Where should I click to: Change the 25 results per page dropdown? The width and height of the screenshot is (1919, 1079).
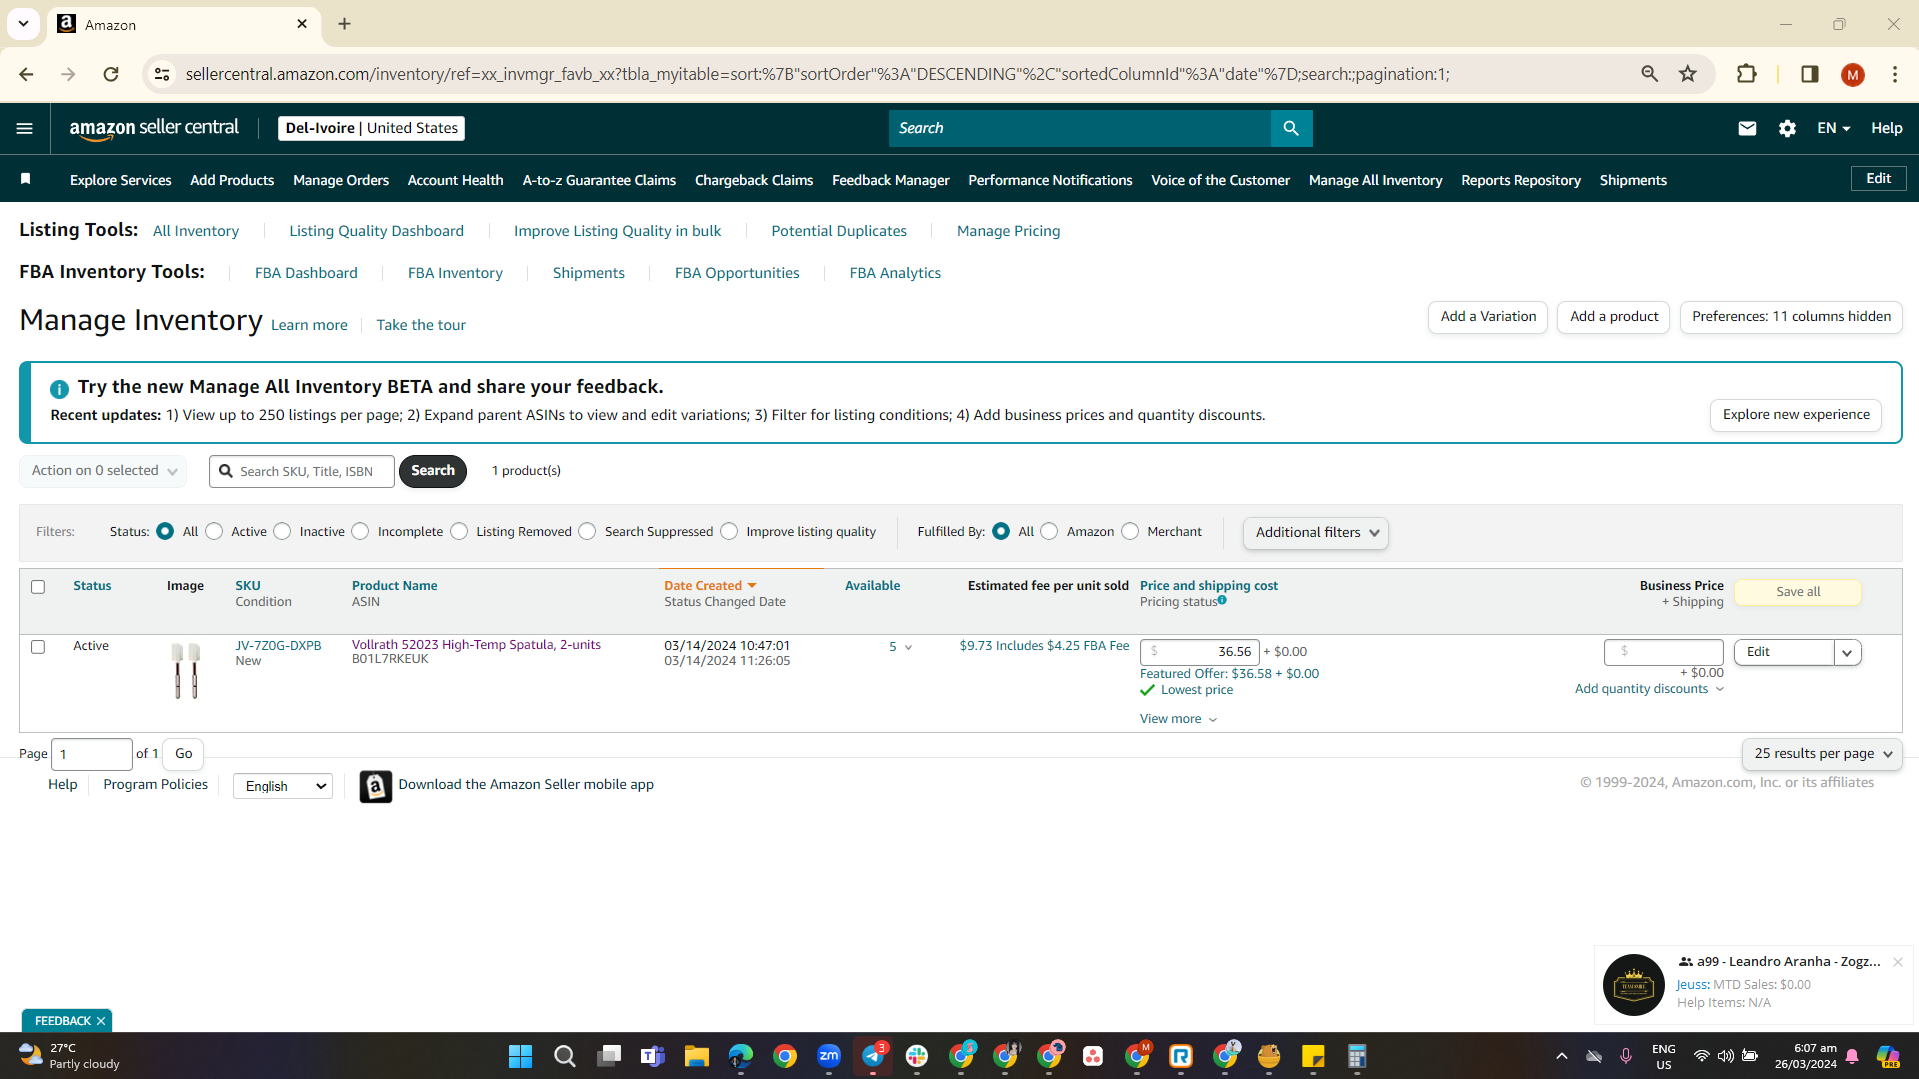coord(1822,754)
